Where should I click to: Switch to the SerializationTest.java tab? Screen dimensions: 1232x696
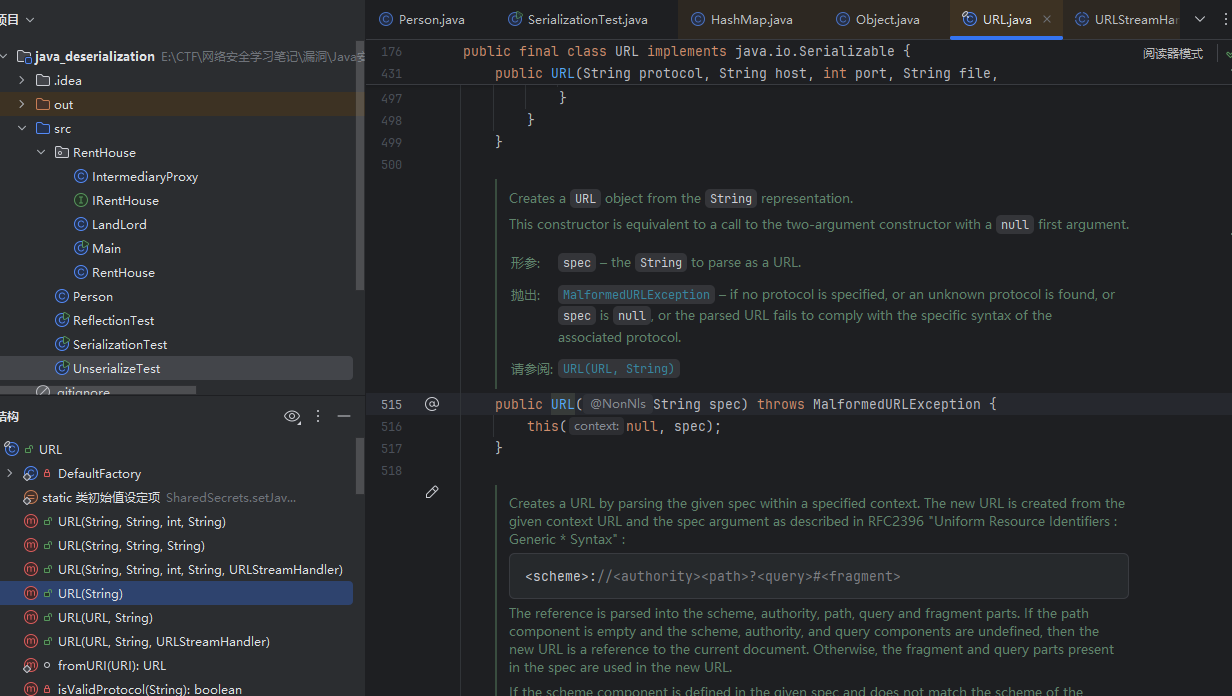(x=587, y=19)
